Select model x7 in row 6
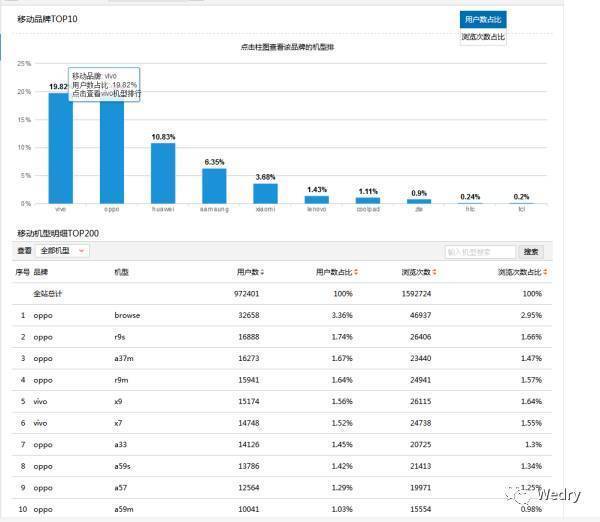Screen dimensions: 600x522 coord(118,423)
